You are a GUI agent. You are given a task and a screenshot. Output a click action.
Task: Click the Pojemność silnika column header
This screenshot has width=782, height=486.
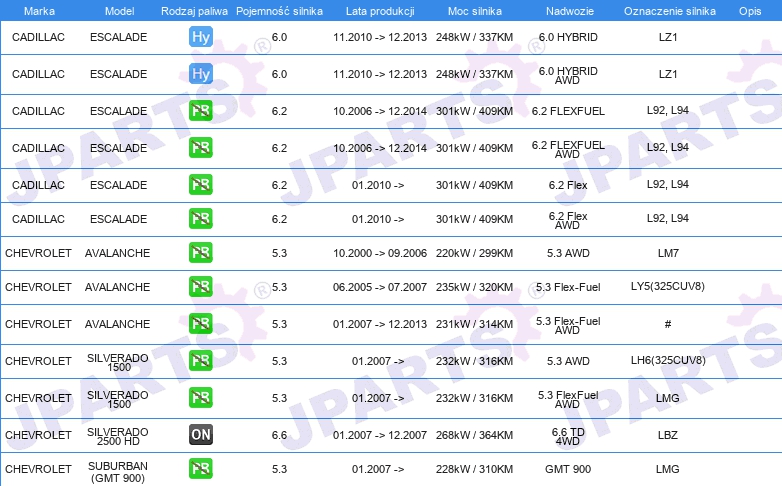point(279,11)
